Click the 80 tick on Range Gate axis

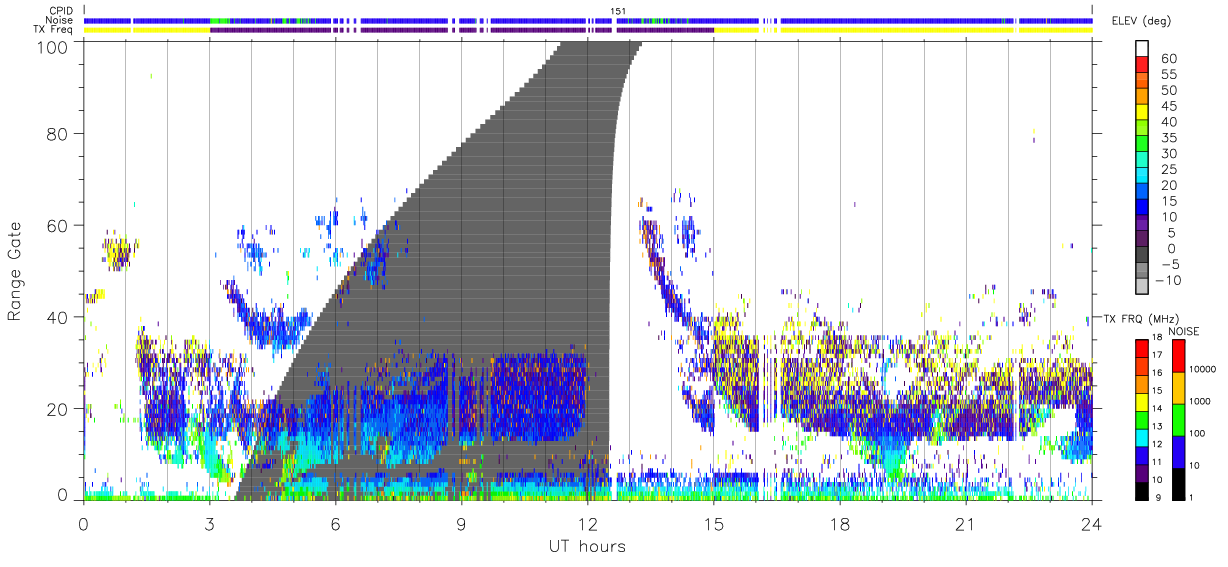tap(58, 134)
